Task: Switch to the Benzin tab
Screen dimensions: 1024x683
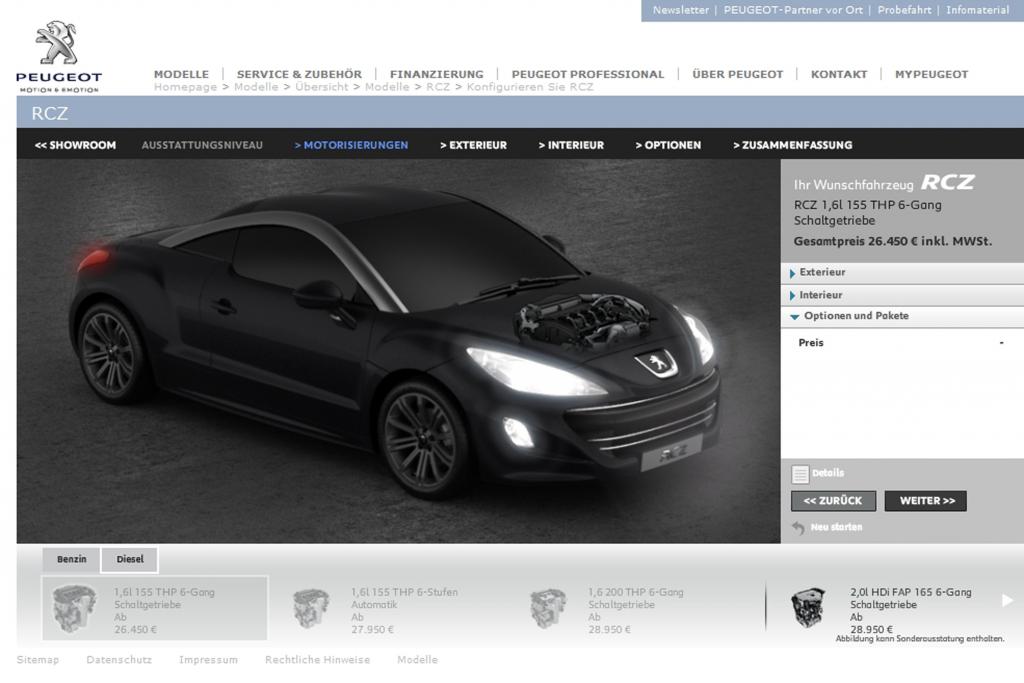Action: click(71, 560)
